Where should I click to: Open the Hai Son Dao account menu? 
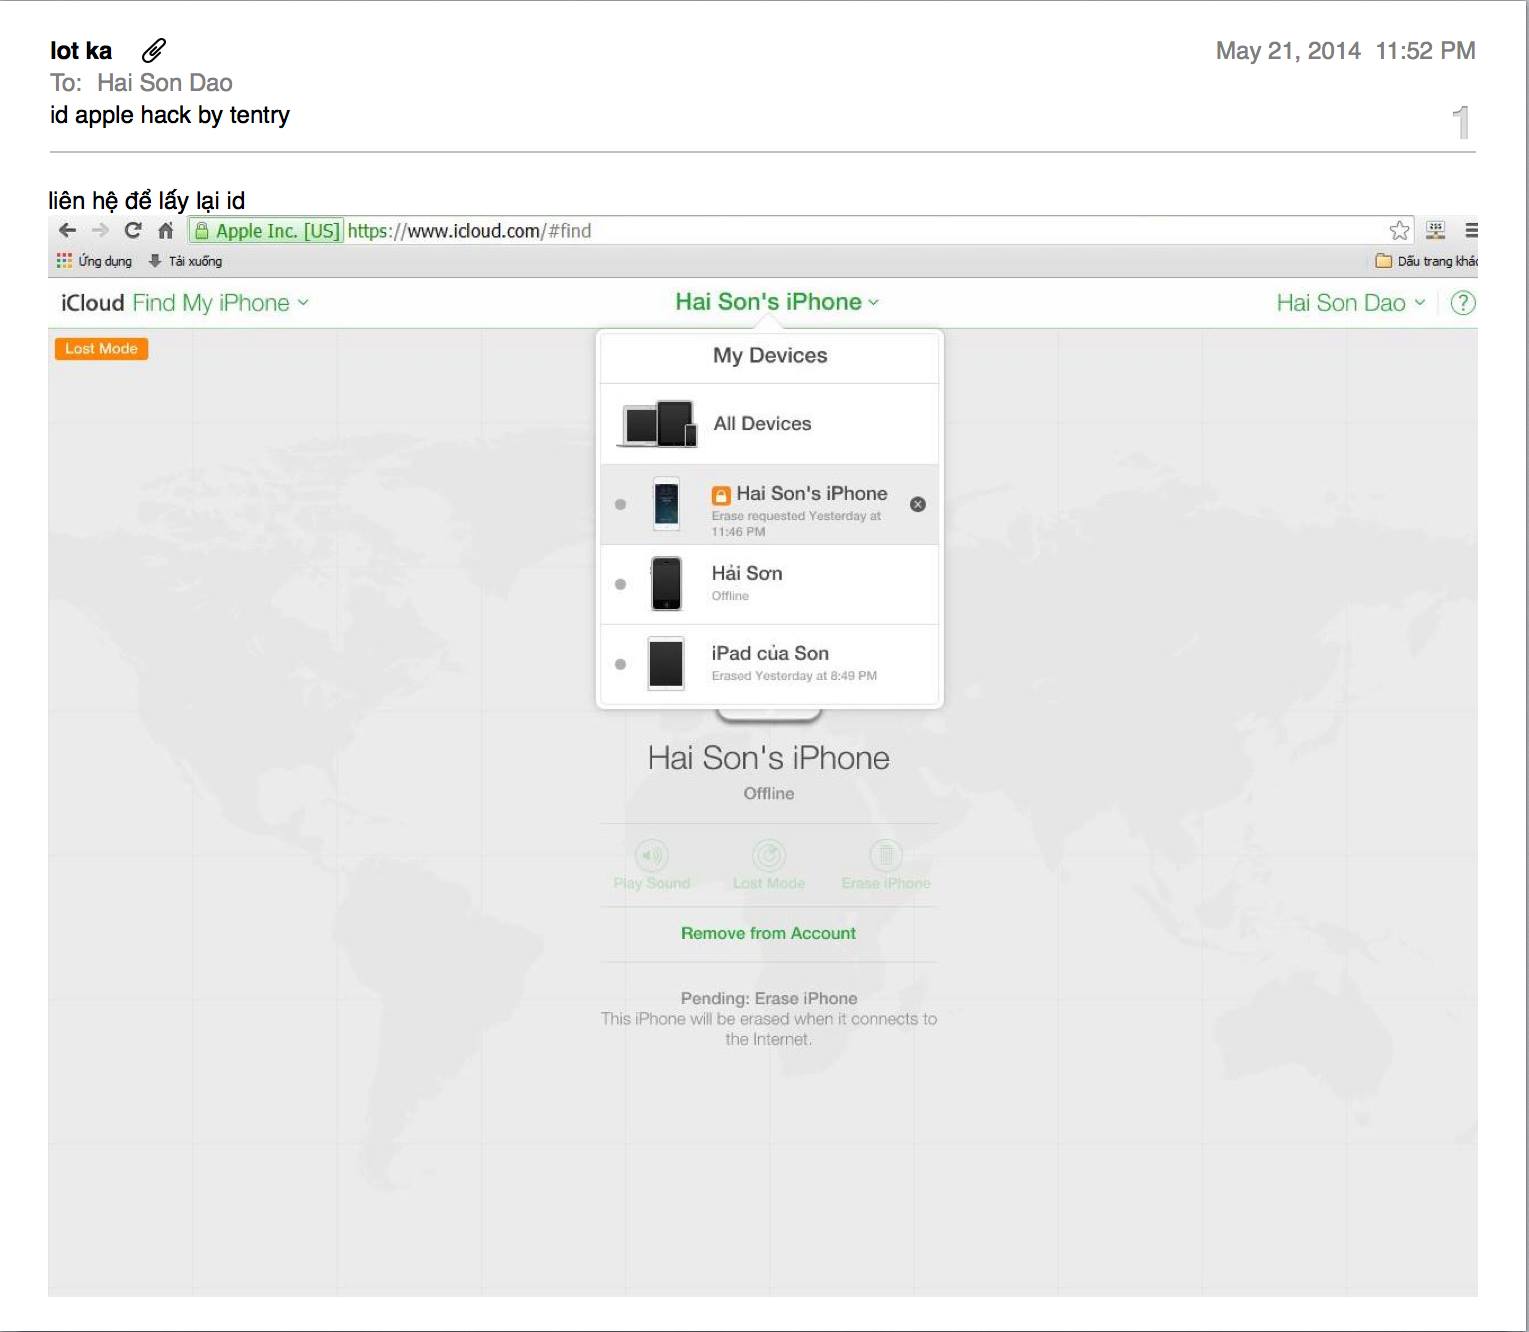[1351, 303]
